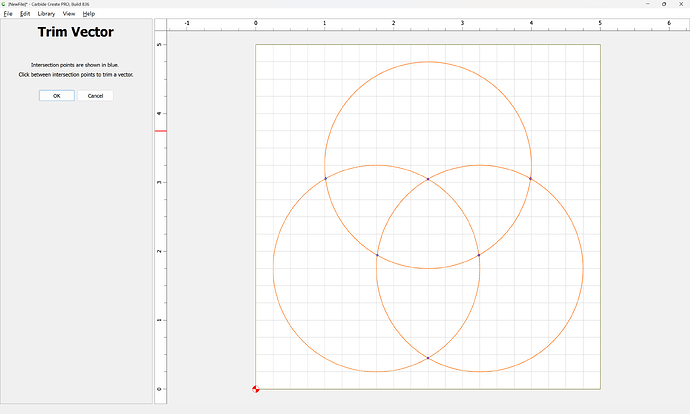Viewport: 690px width, 414px height.
Task: Open the View menu
Action: 69,14
